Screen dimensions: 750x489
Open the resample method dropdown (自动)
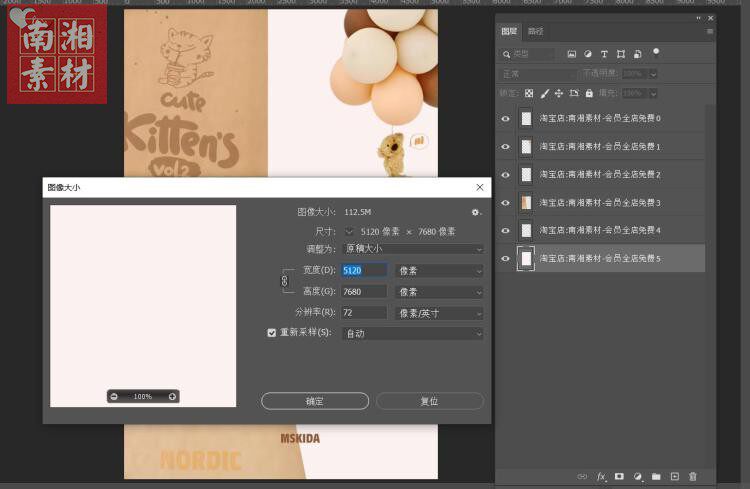413,333
